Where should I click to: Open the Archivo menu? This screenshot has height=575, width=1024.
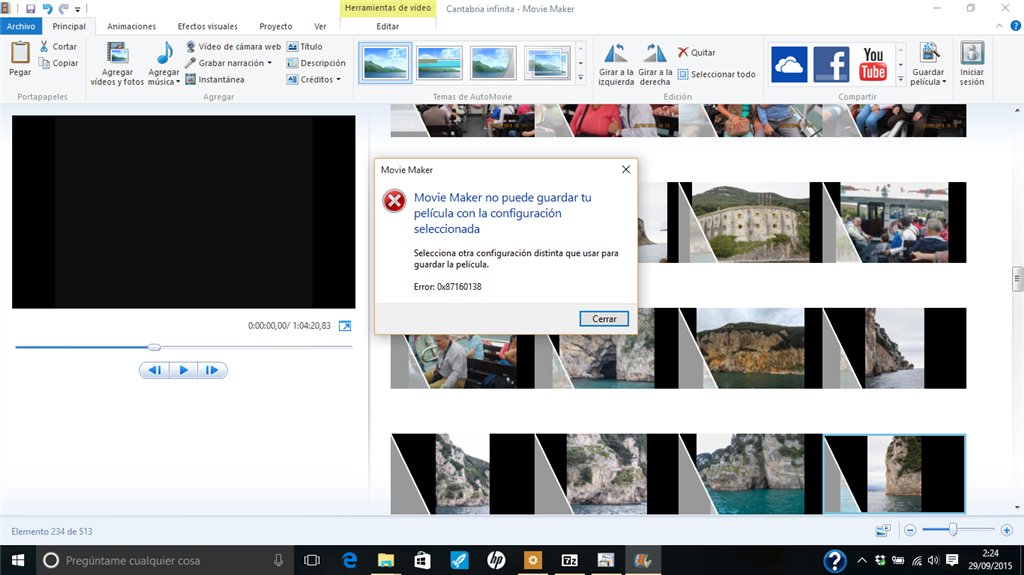[x=21, y=26]
